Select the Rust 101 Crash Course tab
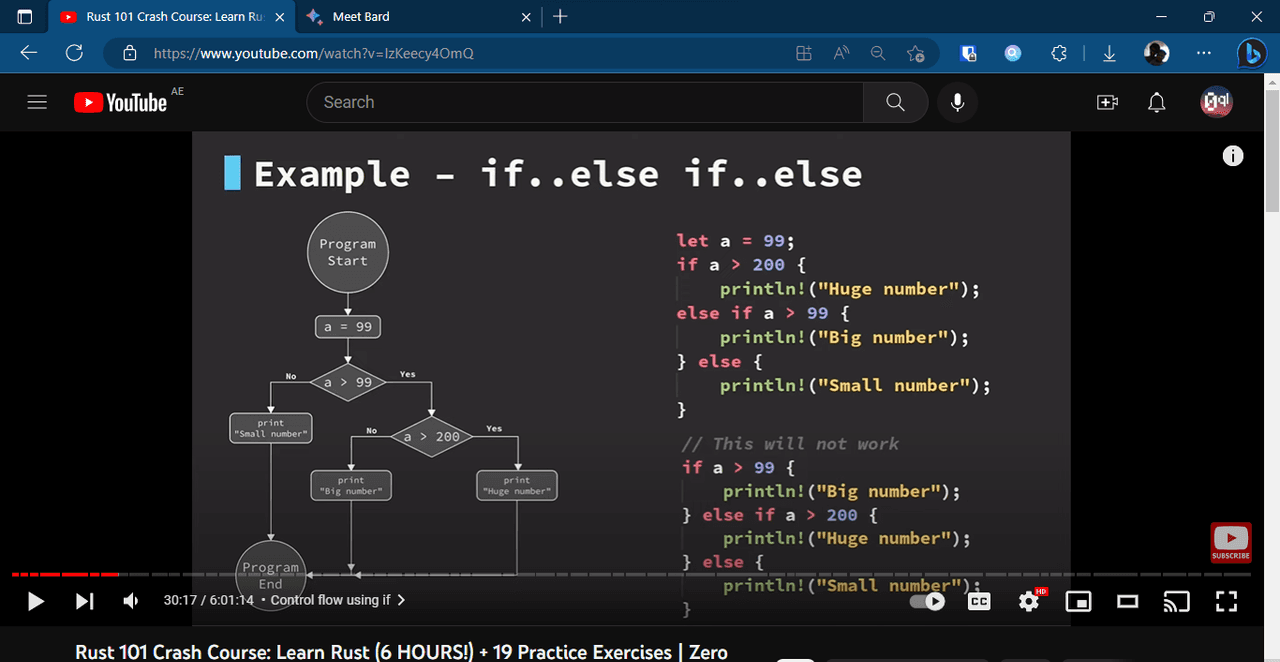 [x=165, y=17]
